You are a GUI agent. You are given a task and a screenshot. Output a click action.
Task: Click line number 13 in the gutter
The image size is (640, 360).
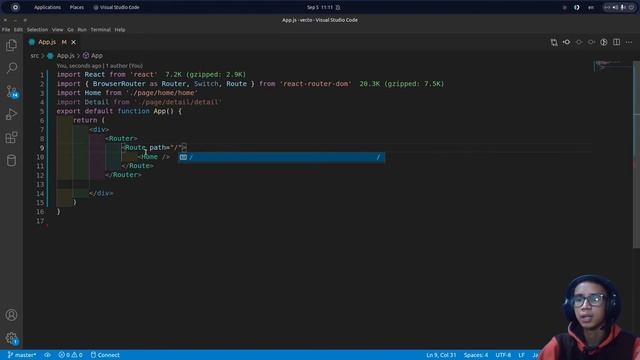pyautogui.click(x=40, y=184)
